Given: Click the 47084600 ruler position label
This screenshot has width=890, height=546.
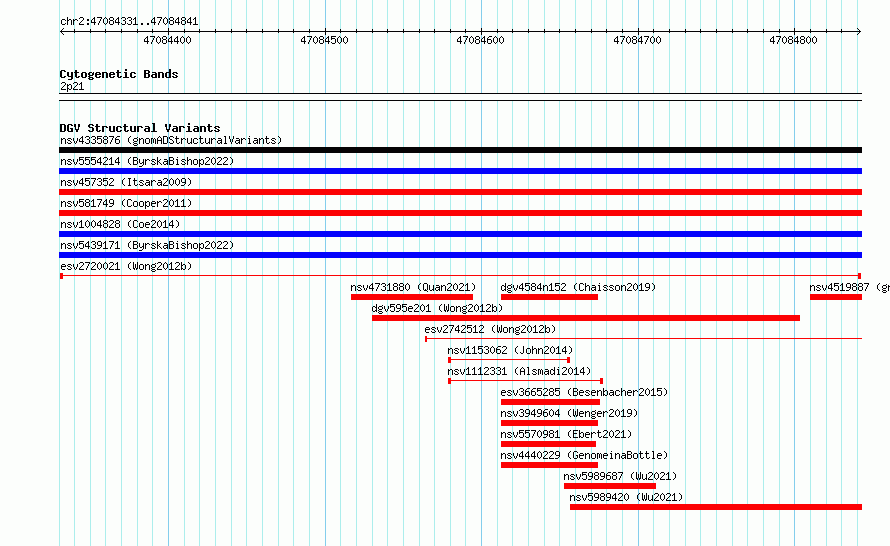Looking at the screenshot, I should coord(480,40).
